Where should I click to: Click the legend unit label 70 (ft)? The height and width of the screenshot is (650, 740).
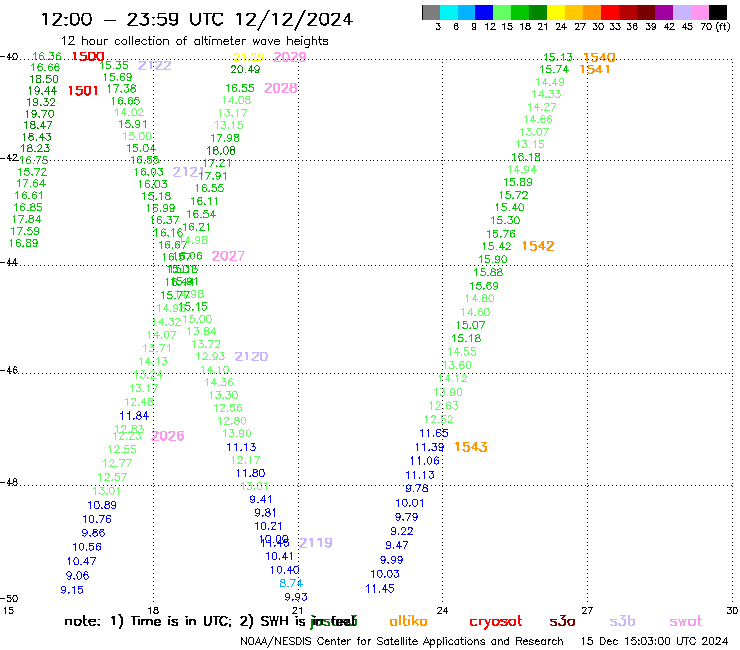[715, 26]
